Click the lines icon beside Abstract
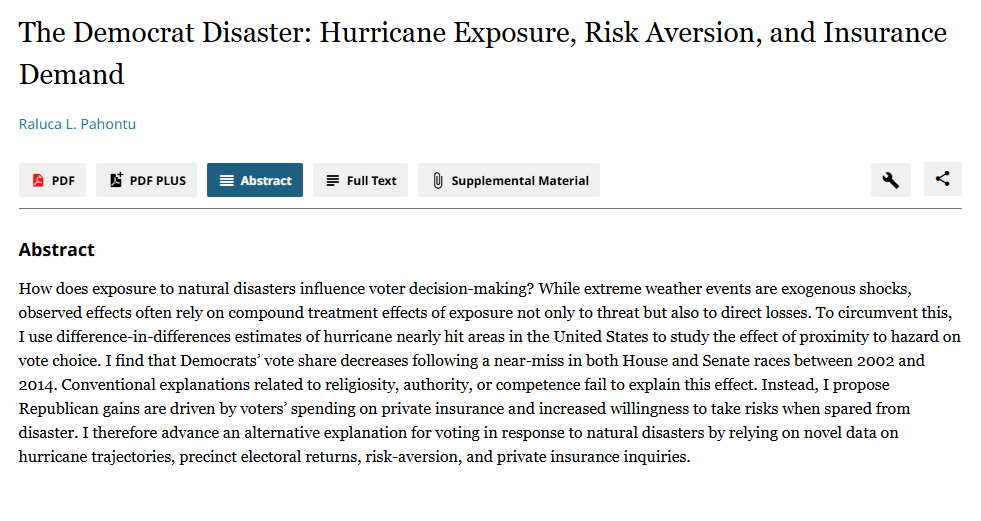981x521 pixels. pyautogui.click(x=226, y=181)
